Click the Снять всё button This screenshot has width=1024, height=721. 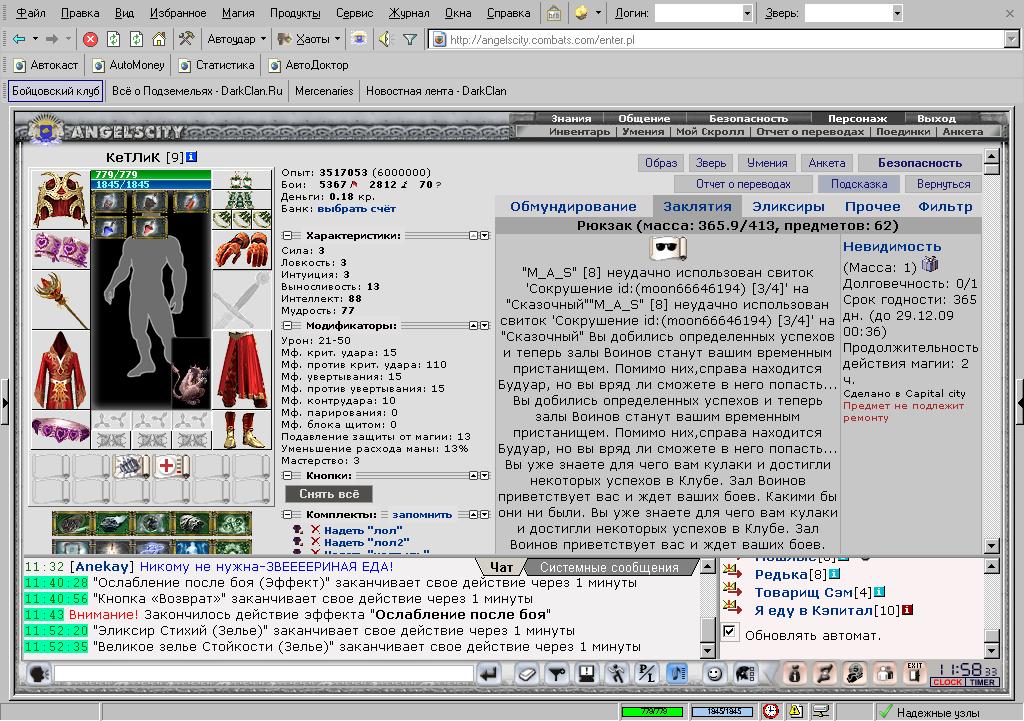point(330,494)
